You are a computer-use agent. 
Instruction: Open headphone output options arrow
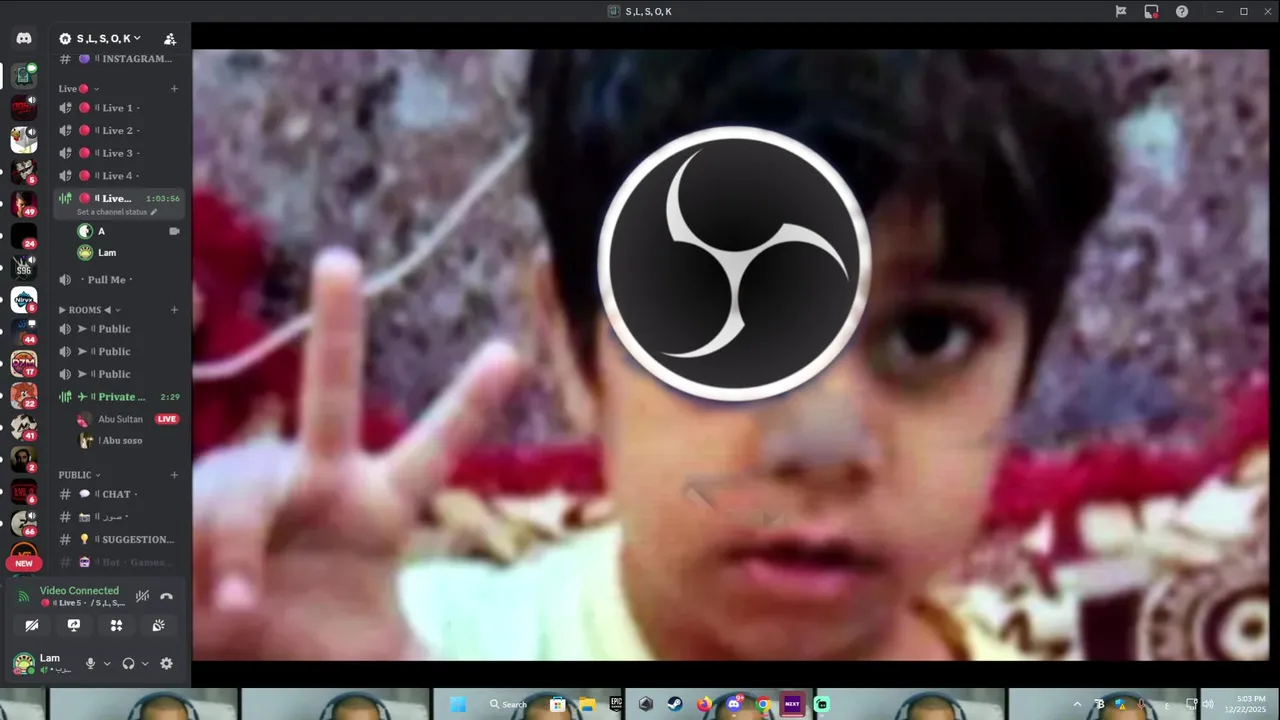pos(145,663)
